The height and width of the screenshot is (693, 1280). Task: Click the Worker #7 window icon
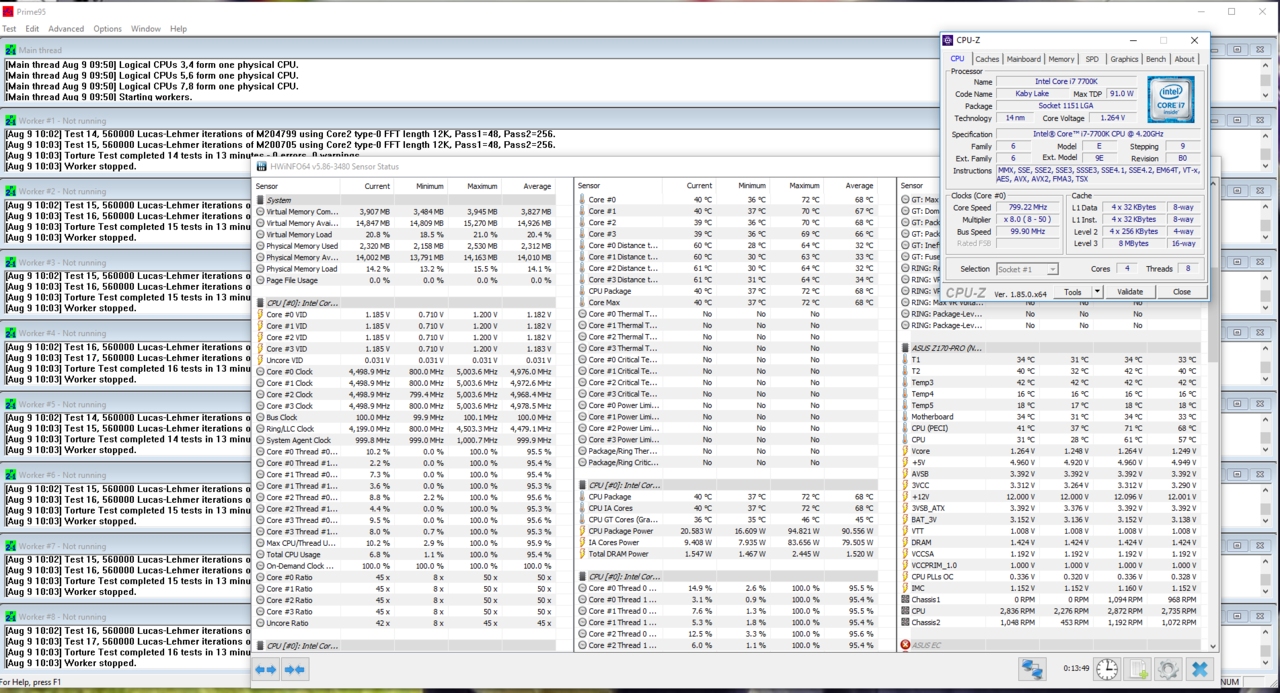(x=11, y=546)
